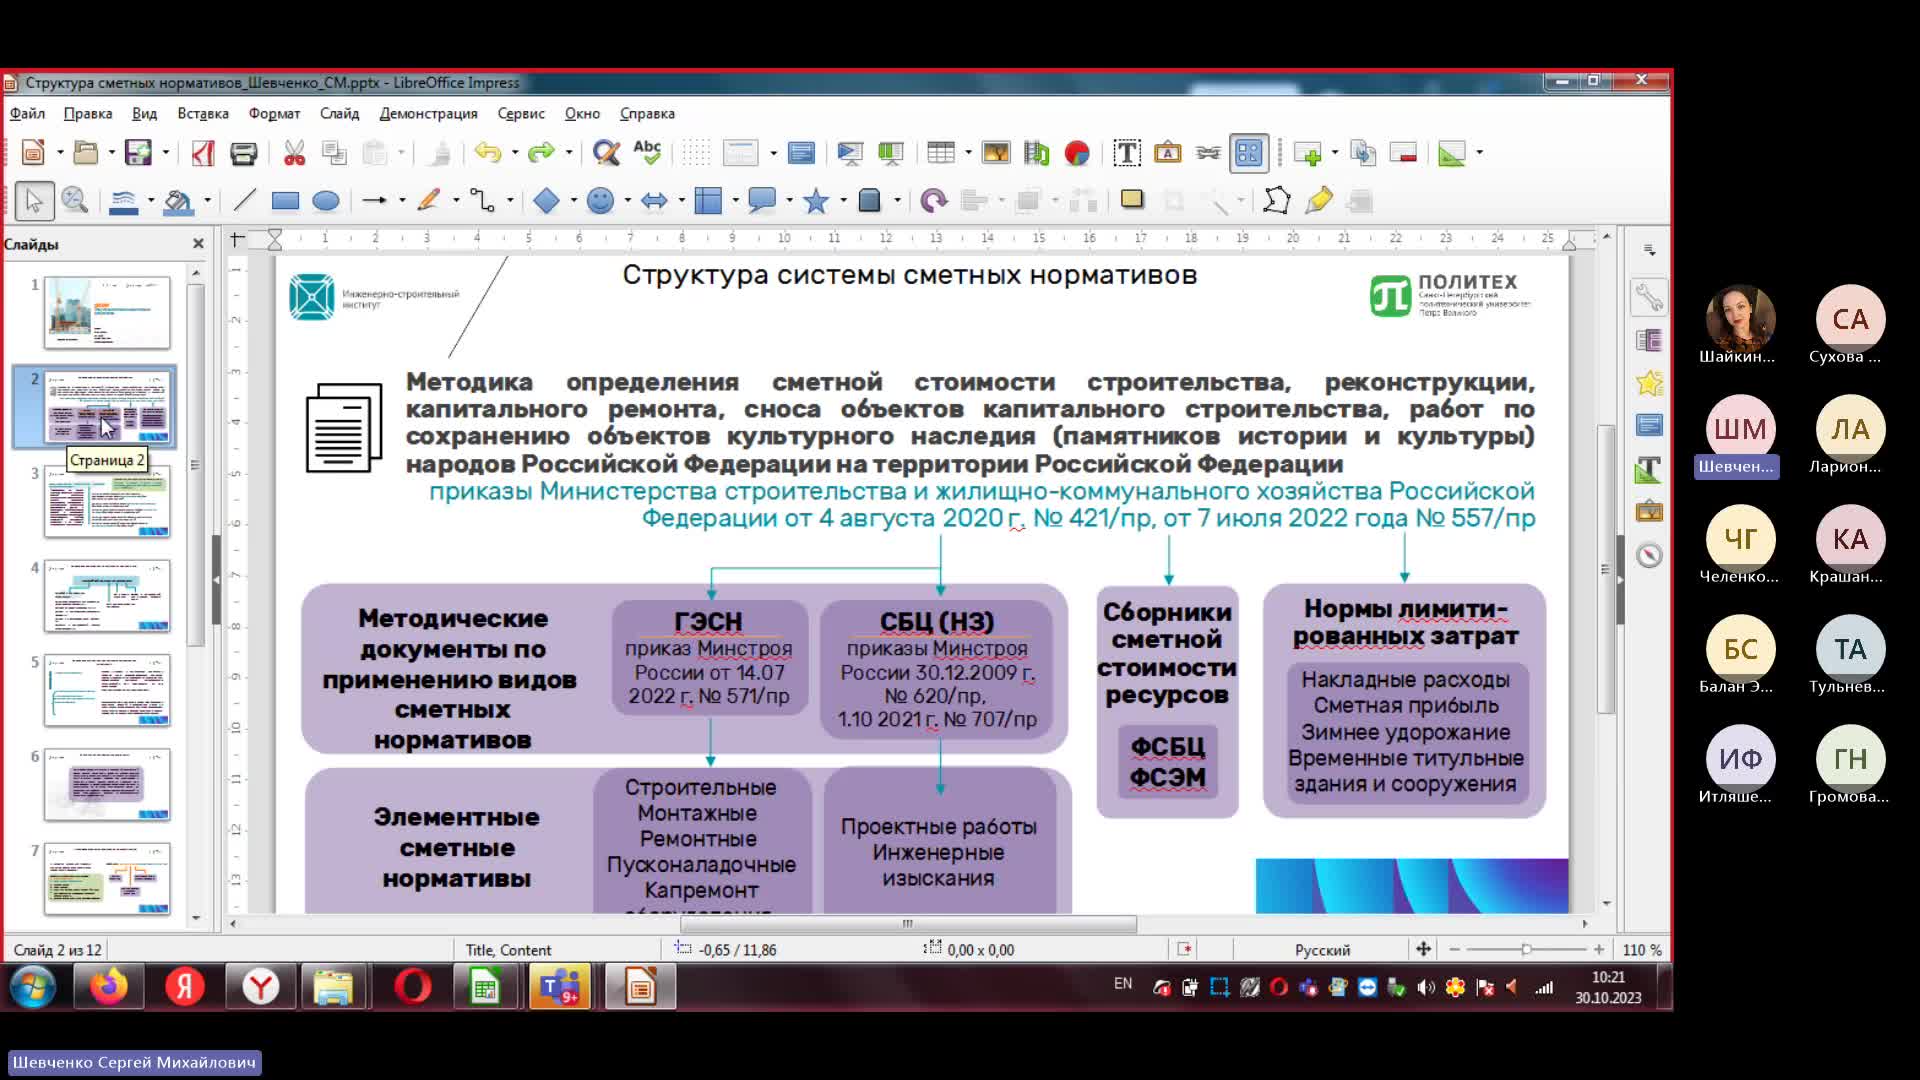
Task: Open the New presentation icon
Action: pyautogui.click(x=33, y=153)
